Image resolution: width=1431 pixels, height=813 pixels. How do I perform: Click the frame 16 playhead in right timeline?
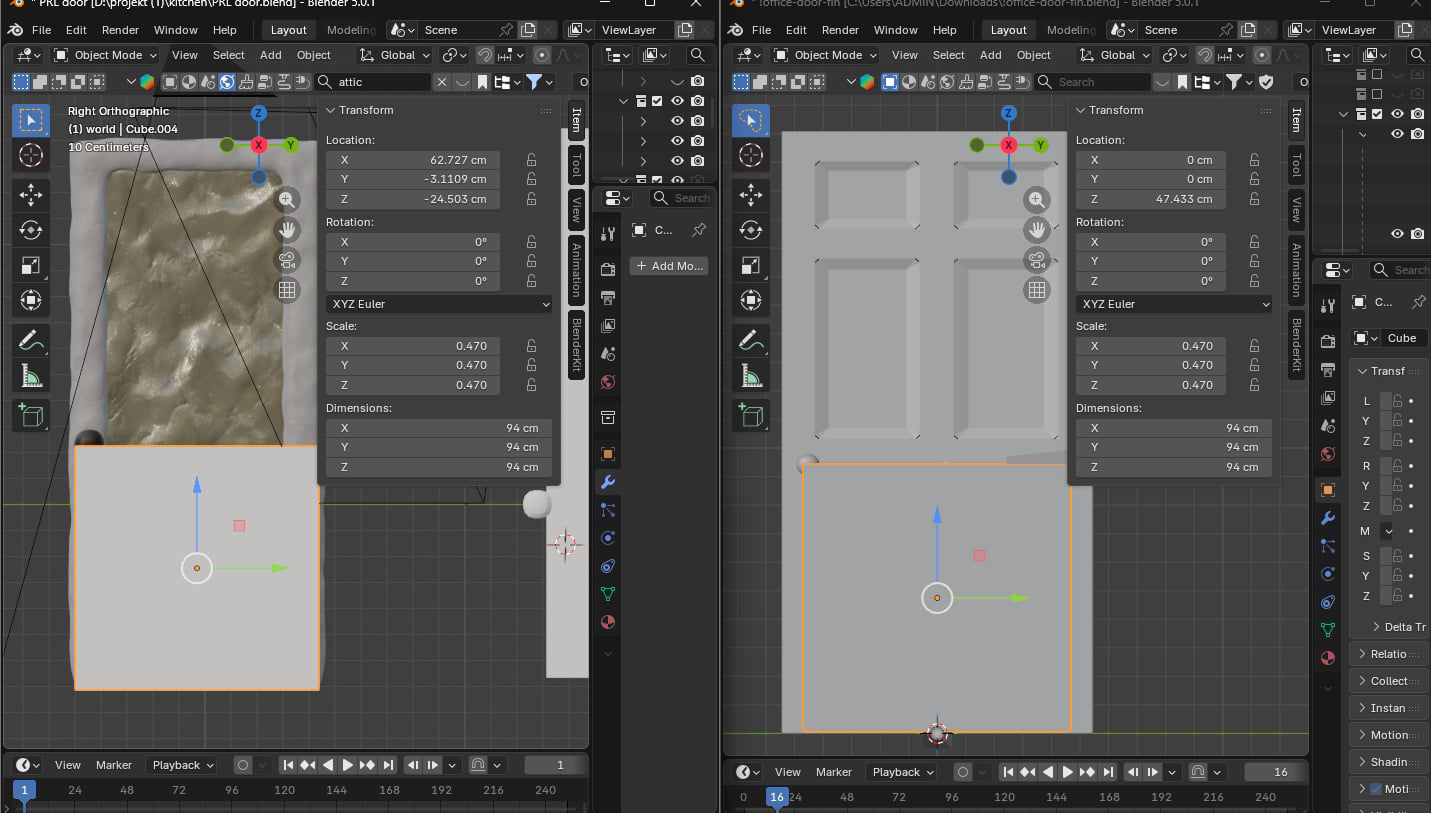777,797
